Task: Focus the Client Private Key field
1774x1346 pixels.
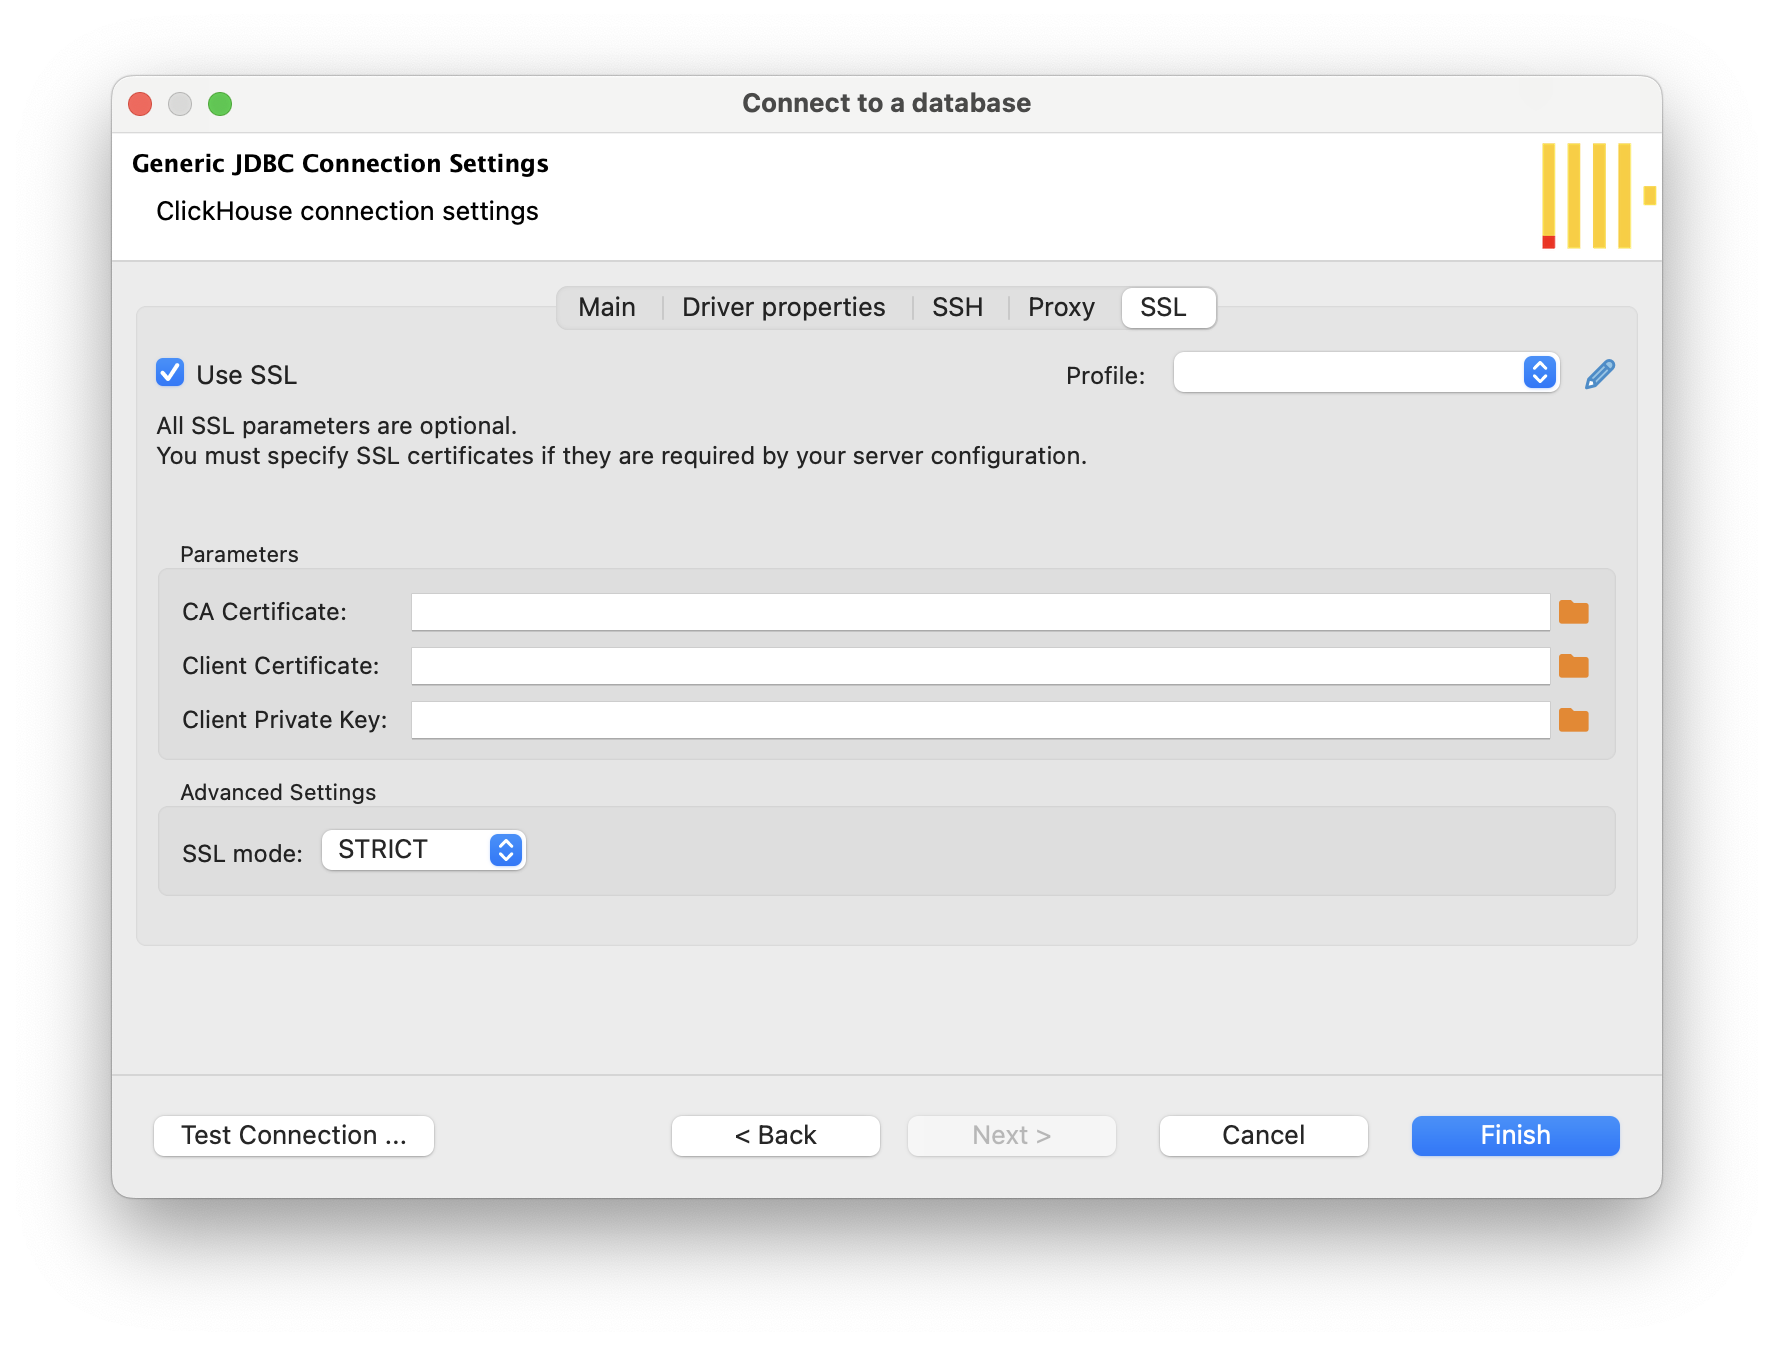Action: [x=980, y=720]
